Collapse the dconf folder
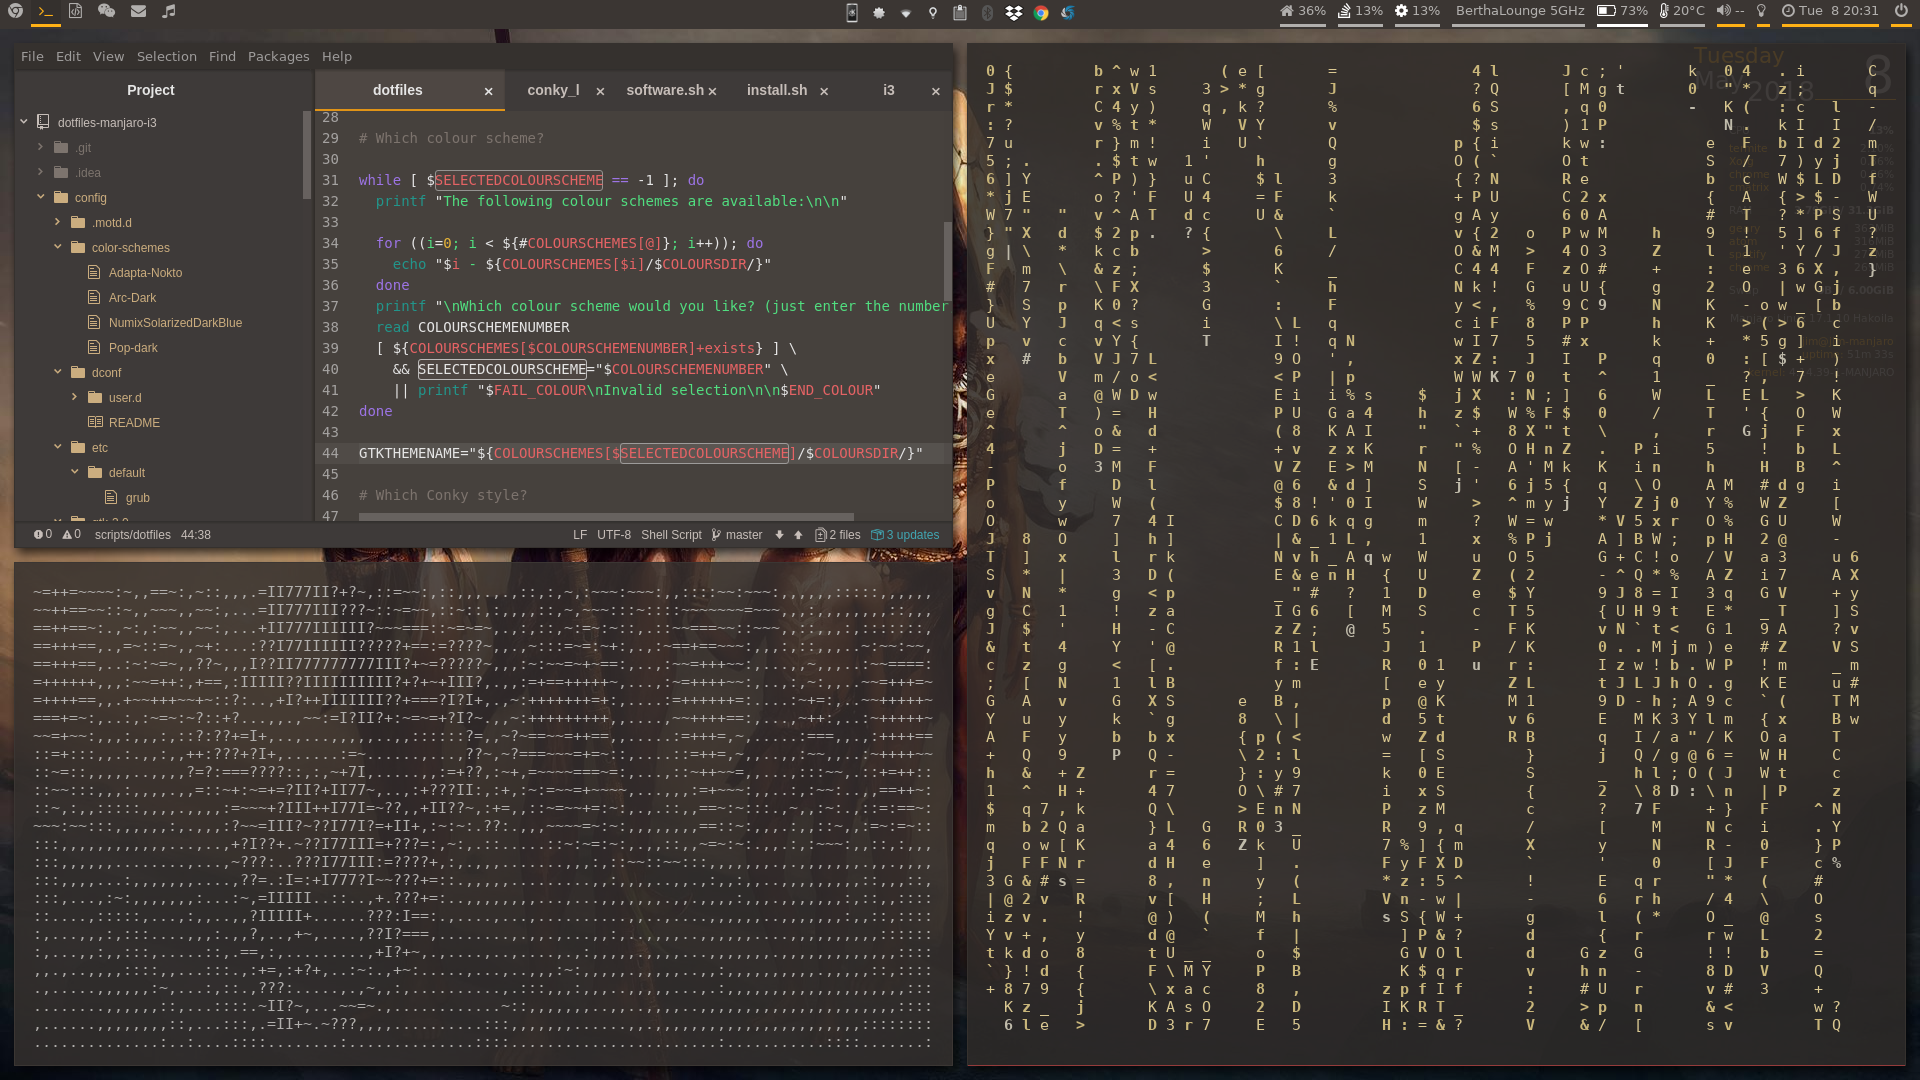This screenshot has height=1080, width=1920. point(57,372)
